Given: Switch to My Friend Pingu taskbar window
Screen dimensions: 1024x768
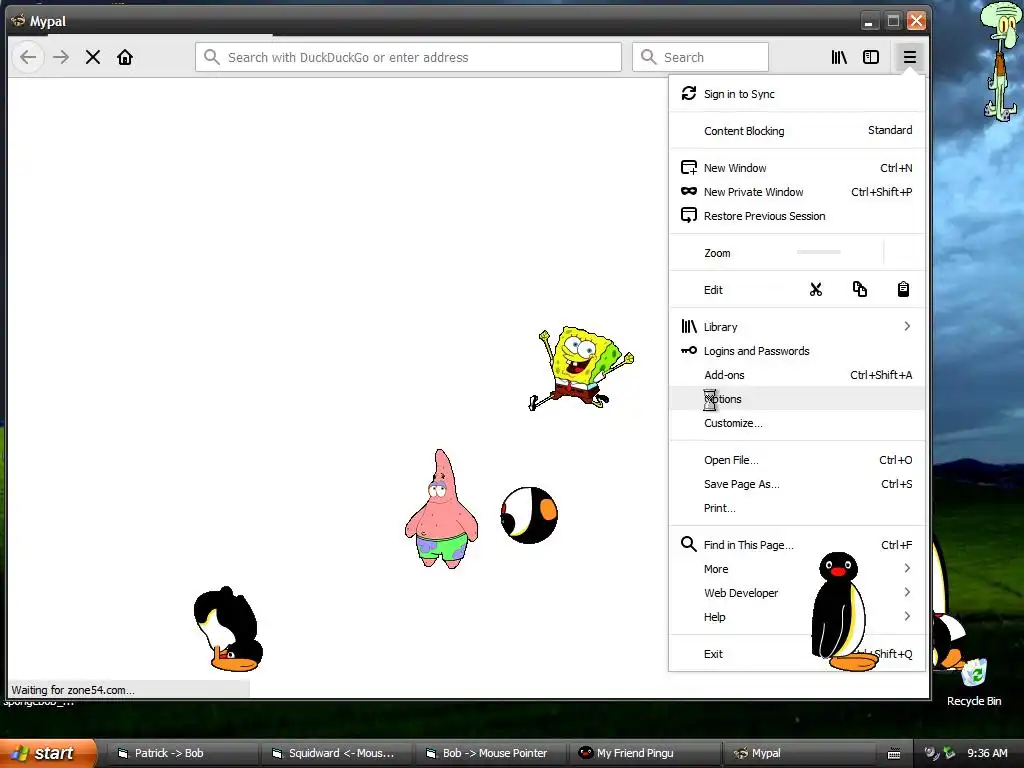Looking at the screenshot, I should tap(645, 754).
